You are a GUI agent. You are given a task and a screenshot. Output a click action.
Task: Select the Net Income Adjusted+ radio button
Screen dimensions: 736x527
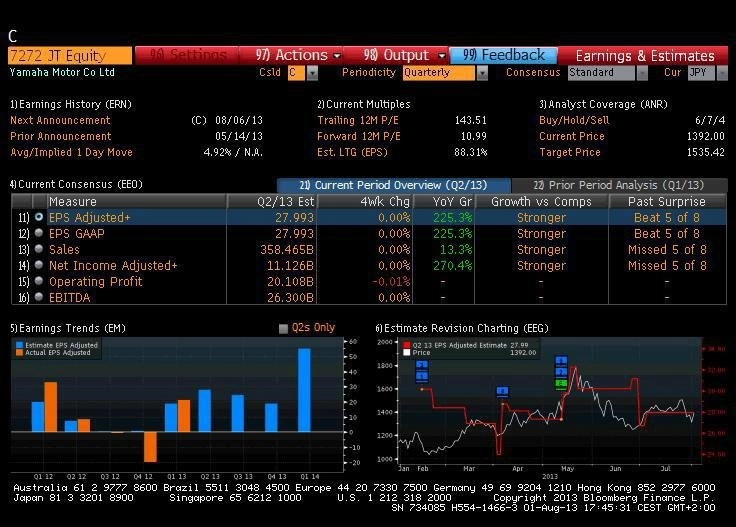click(39, 265)
